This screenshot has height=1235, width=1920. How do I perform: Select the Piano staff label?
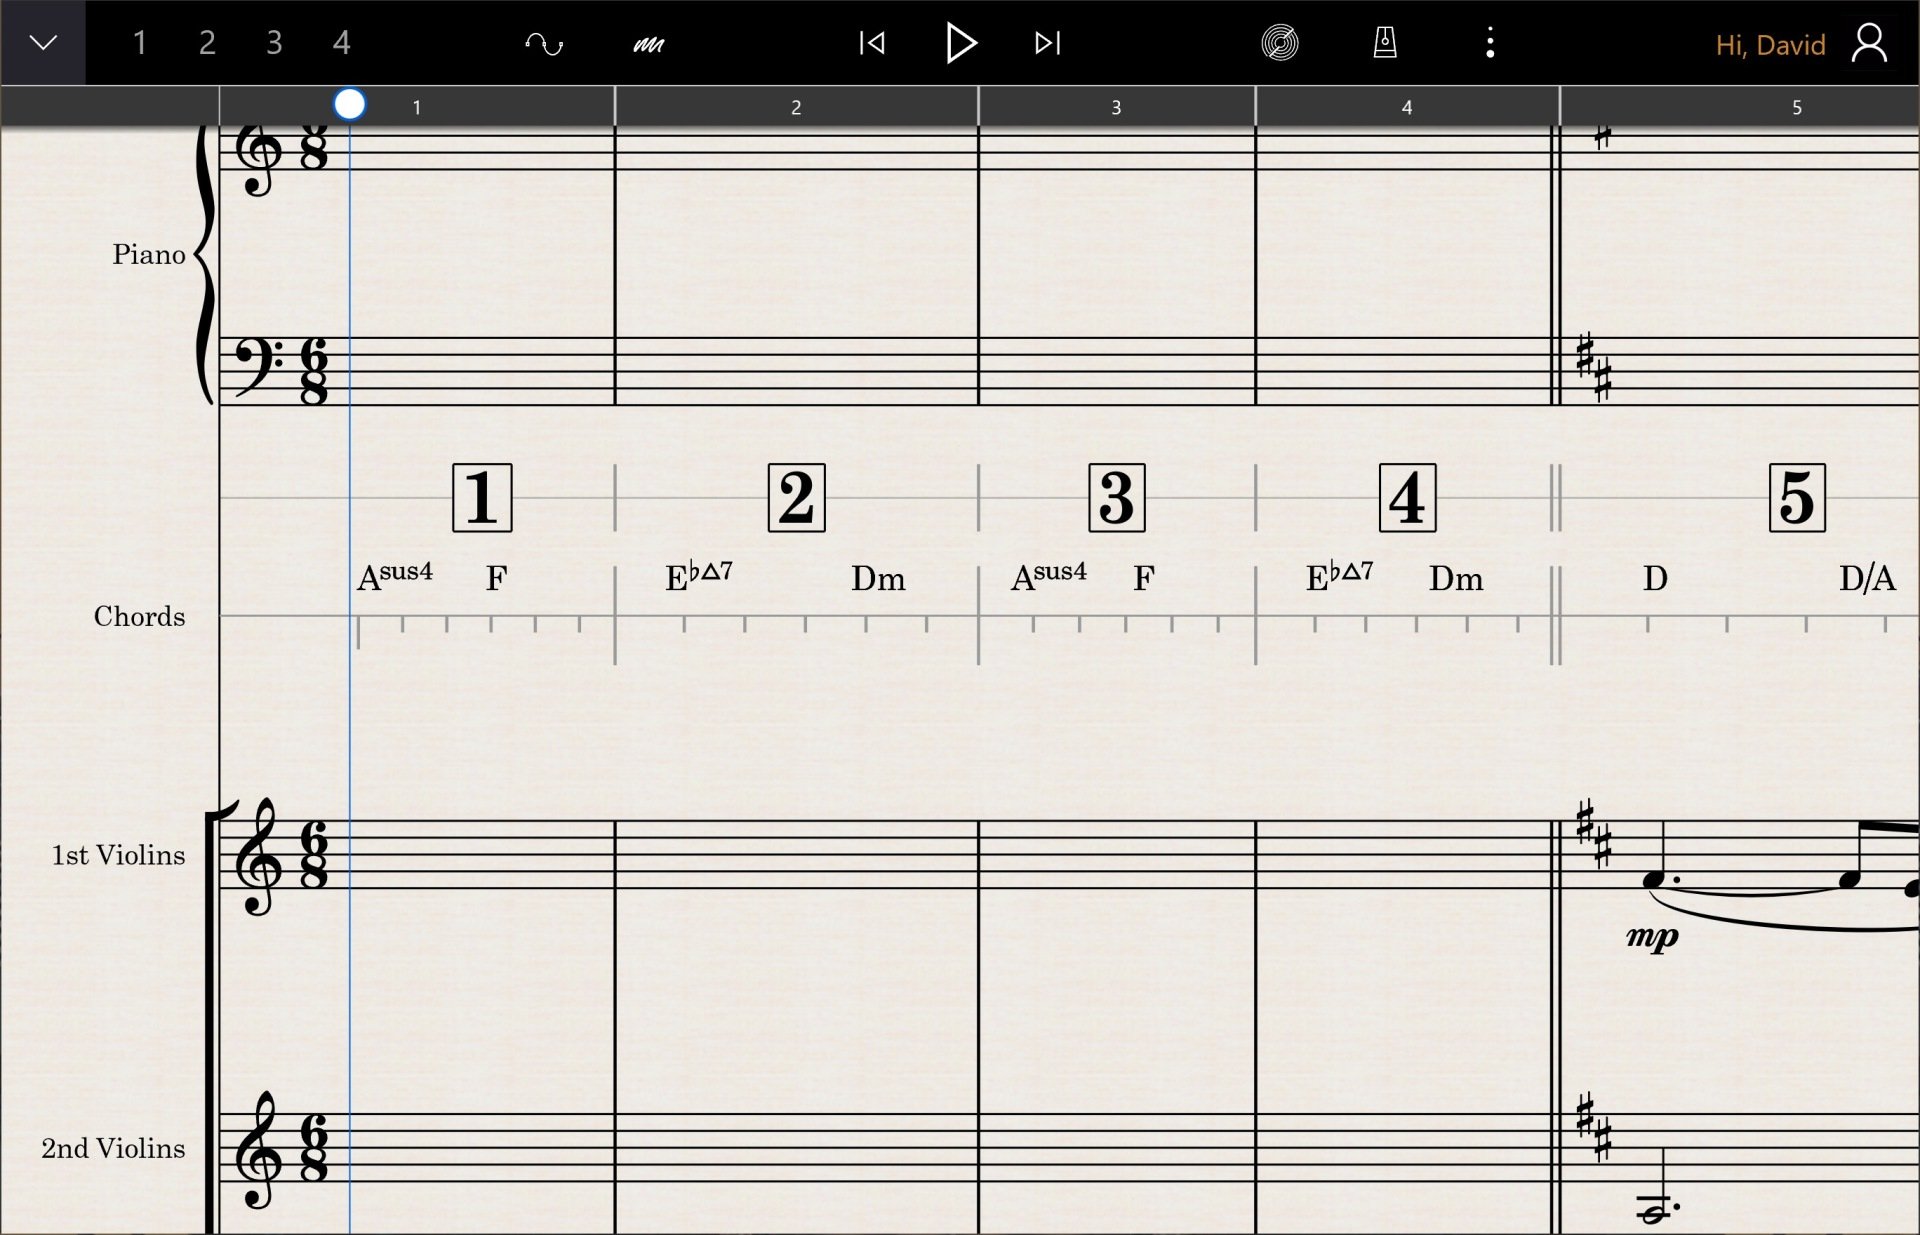[x=150, y=255]
